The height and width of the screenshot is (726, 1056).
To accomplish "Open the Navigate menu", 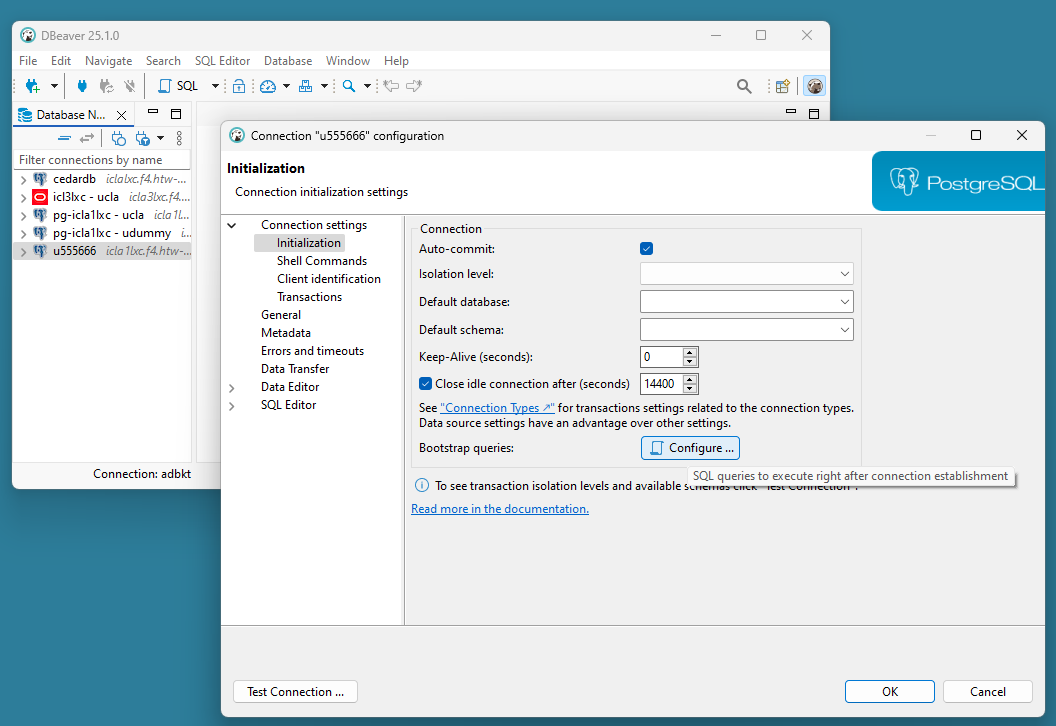I will point(108,61).
